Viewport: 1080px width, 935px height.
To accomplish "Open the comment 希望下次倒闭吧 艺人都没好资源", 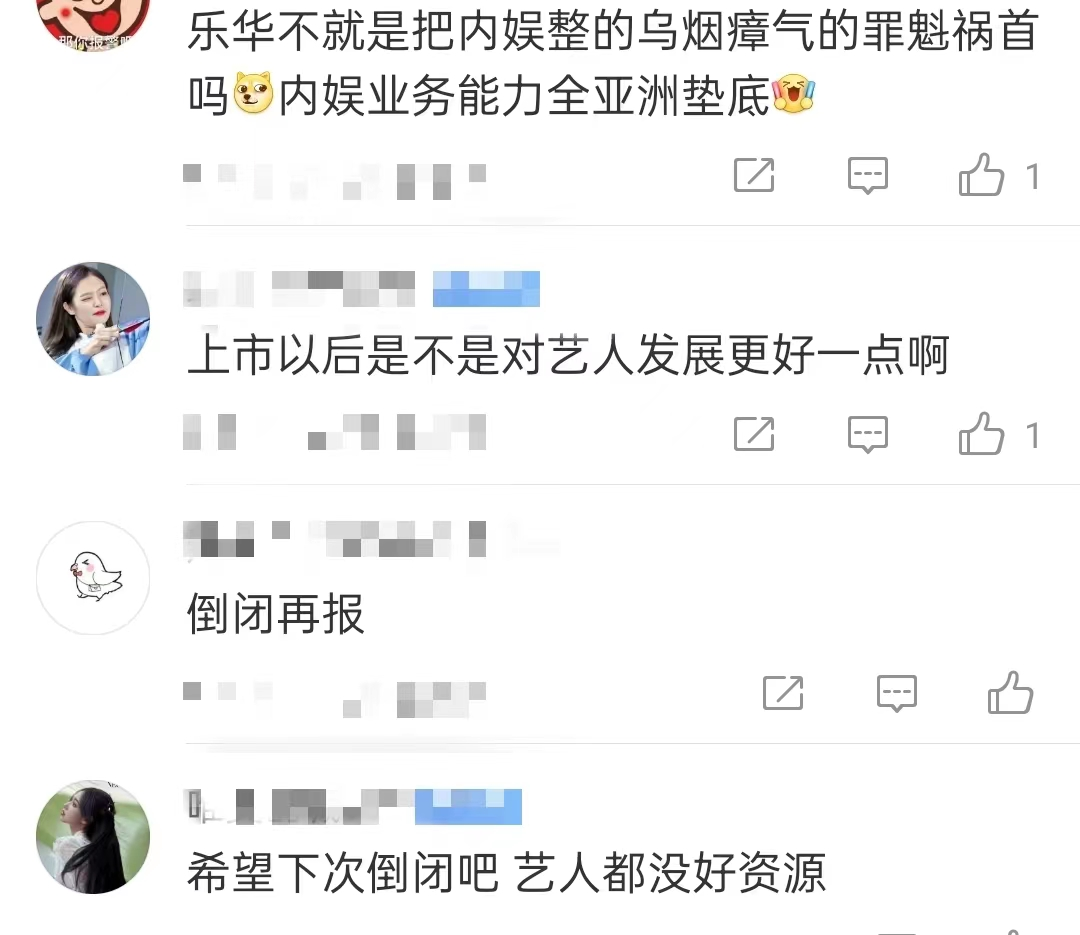I will coord(506,872).
